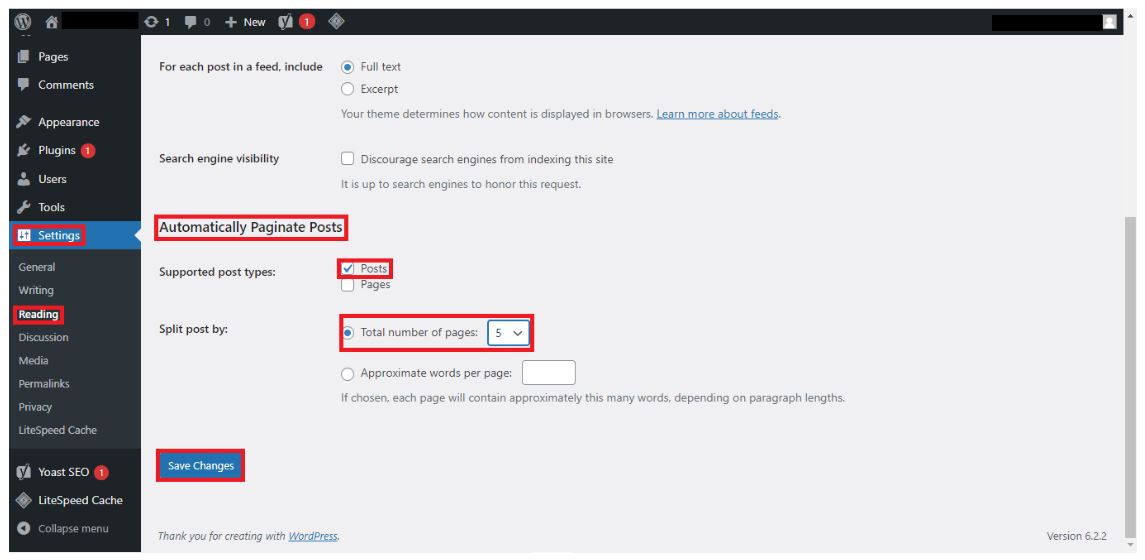The image size is (1145, 560).
Task: Click the Collapse menu arrow icon
Action: (23, 529)
